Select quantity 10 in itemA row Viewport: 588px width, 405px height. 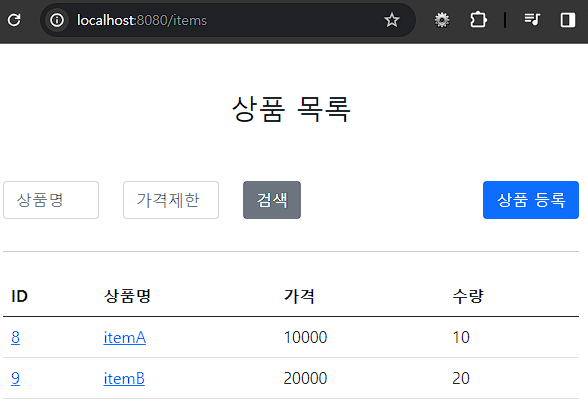point(461,338)
